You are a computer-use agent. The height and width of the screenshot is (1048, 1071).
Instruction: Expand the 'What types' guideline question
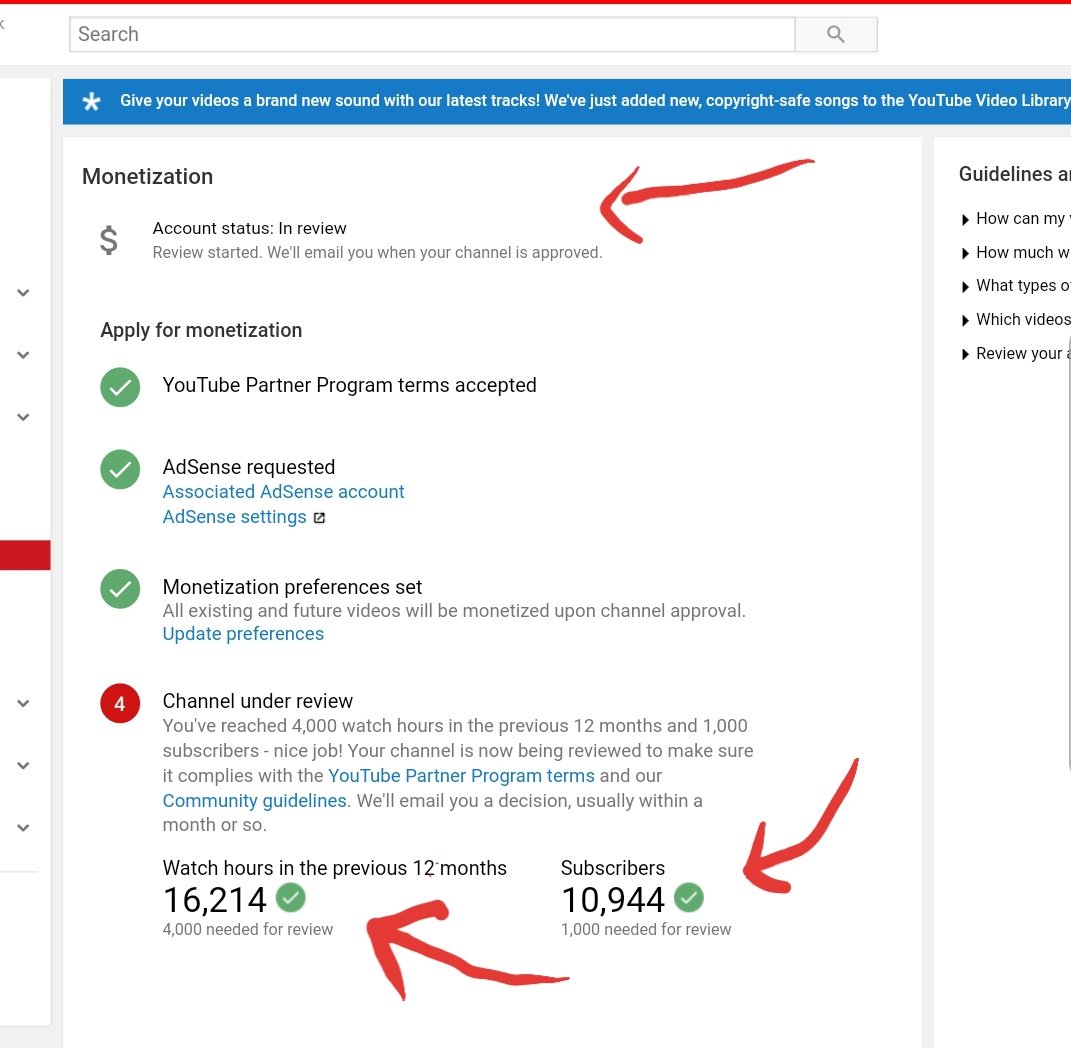[1016, 286]
